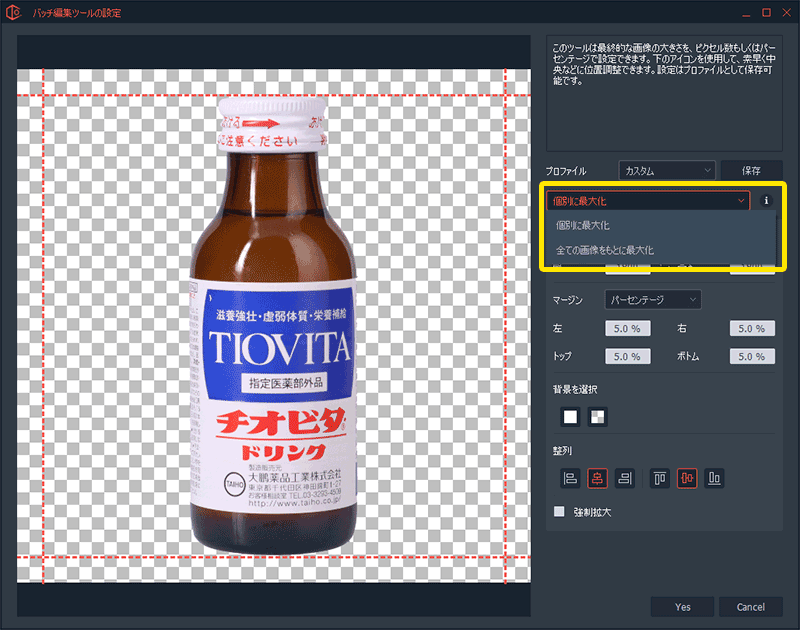Viewport: 800px width, 630px height.
Task: Select horizontal center alignment icon
Action: [x=597, y=478]
